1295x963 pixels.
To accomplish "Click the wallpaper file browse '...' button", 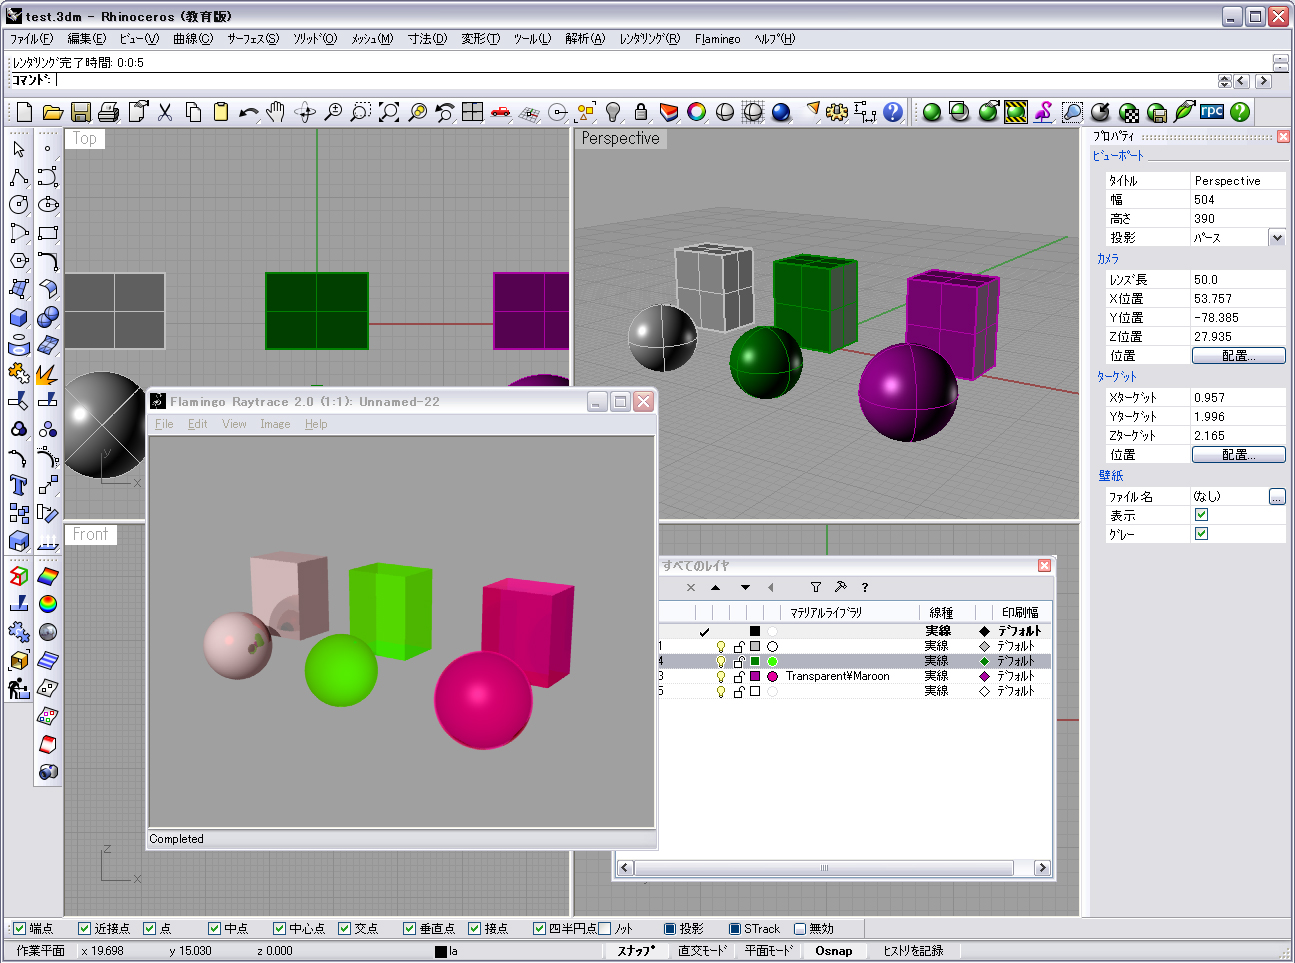I will click(1277, 497).
